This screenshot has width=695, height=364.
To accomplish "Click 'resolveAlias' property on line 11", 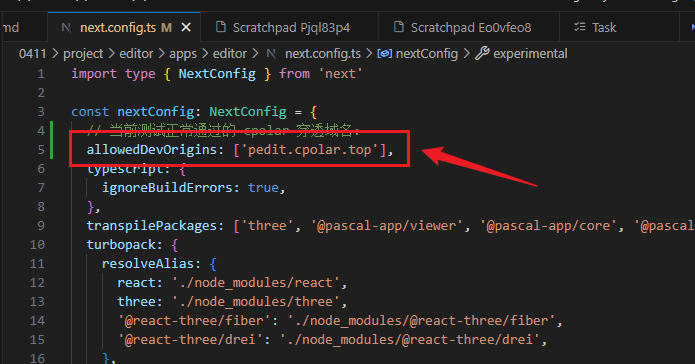I will (148, 264).
